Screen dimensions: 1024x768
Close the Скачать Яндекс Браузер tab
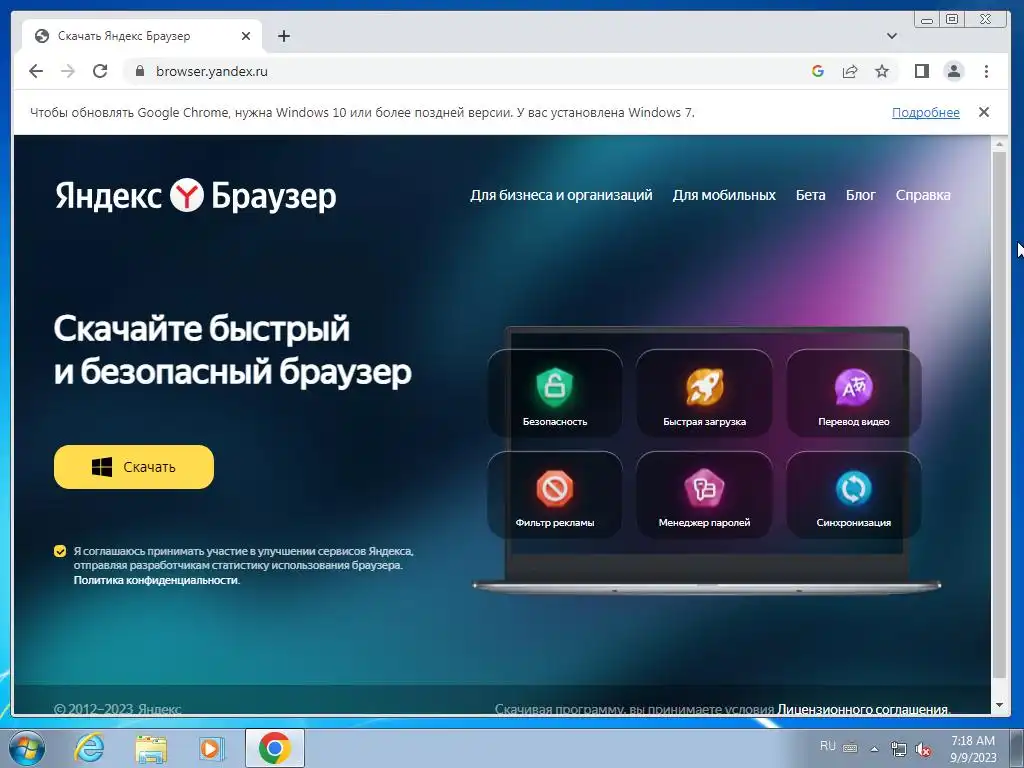[x=246, y=36]
